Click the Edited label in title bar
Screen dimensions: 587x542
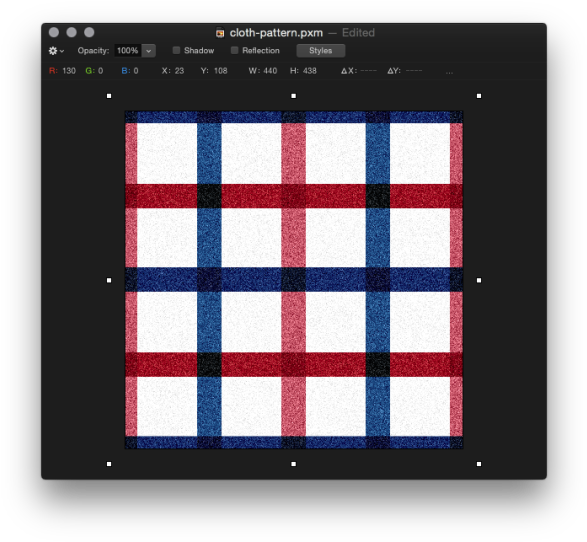(x=358, y=33)
